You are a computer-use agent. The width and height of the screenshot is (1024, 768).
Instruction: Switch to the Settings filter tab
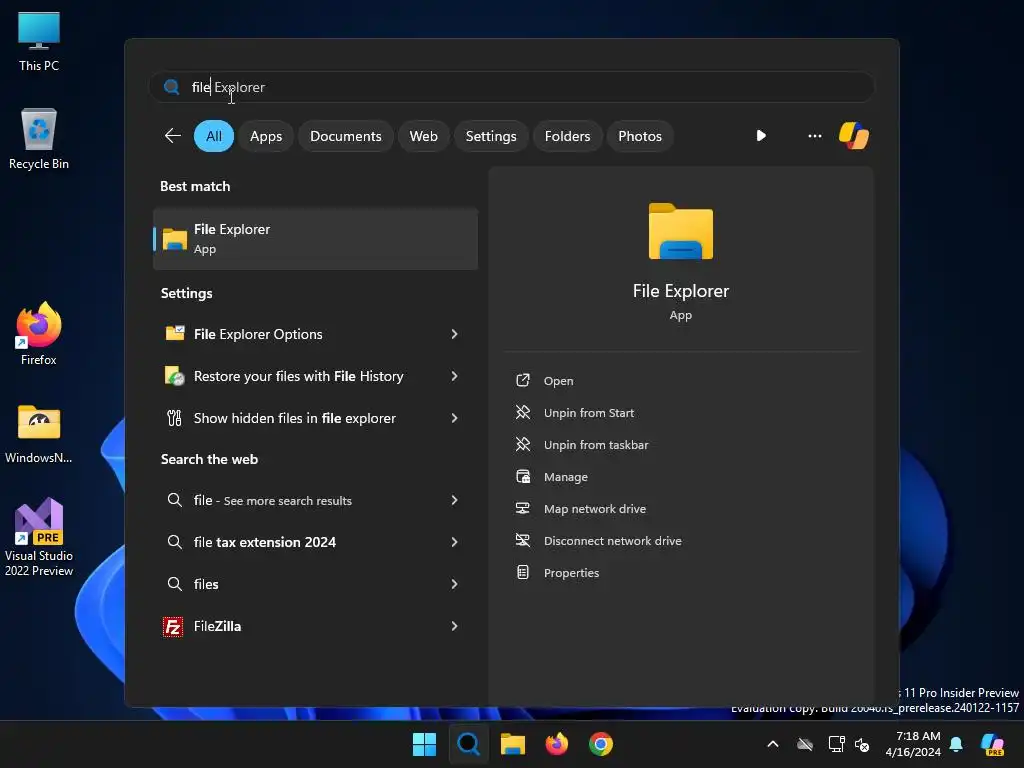(x=490, y=136)
